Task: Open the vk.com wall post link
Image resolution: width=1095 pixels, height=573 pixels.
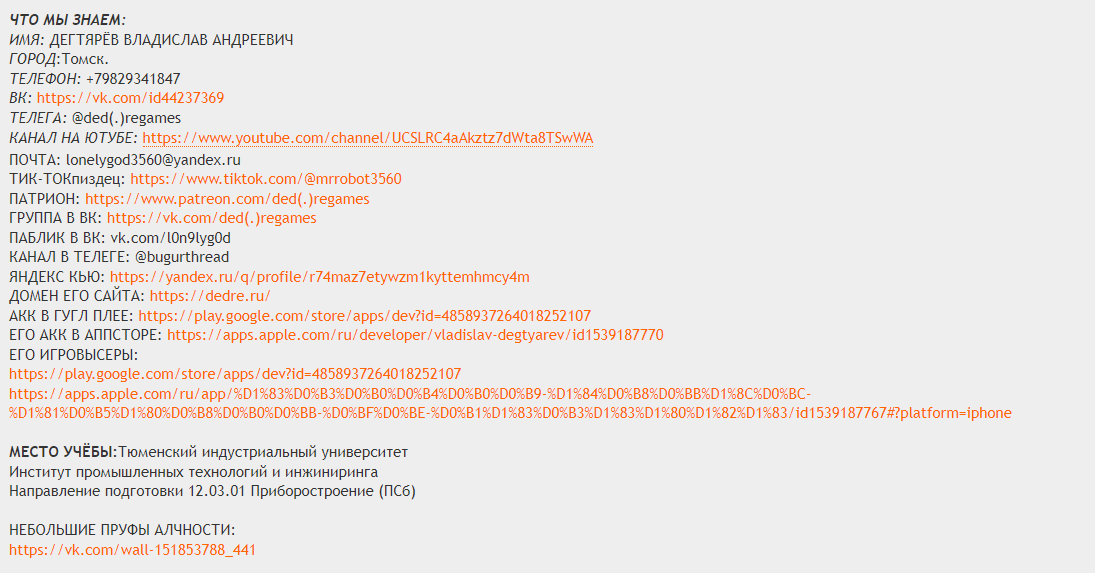Action: pos(132,549)
